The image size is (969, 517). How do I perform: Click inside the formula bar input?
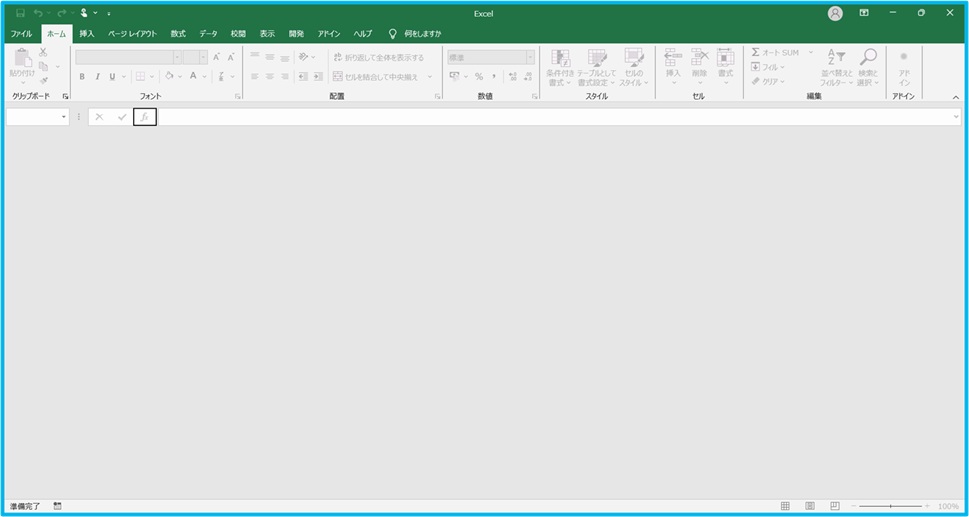coord(550,117)
